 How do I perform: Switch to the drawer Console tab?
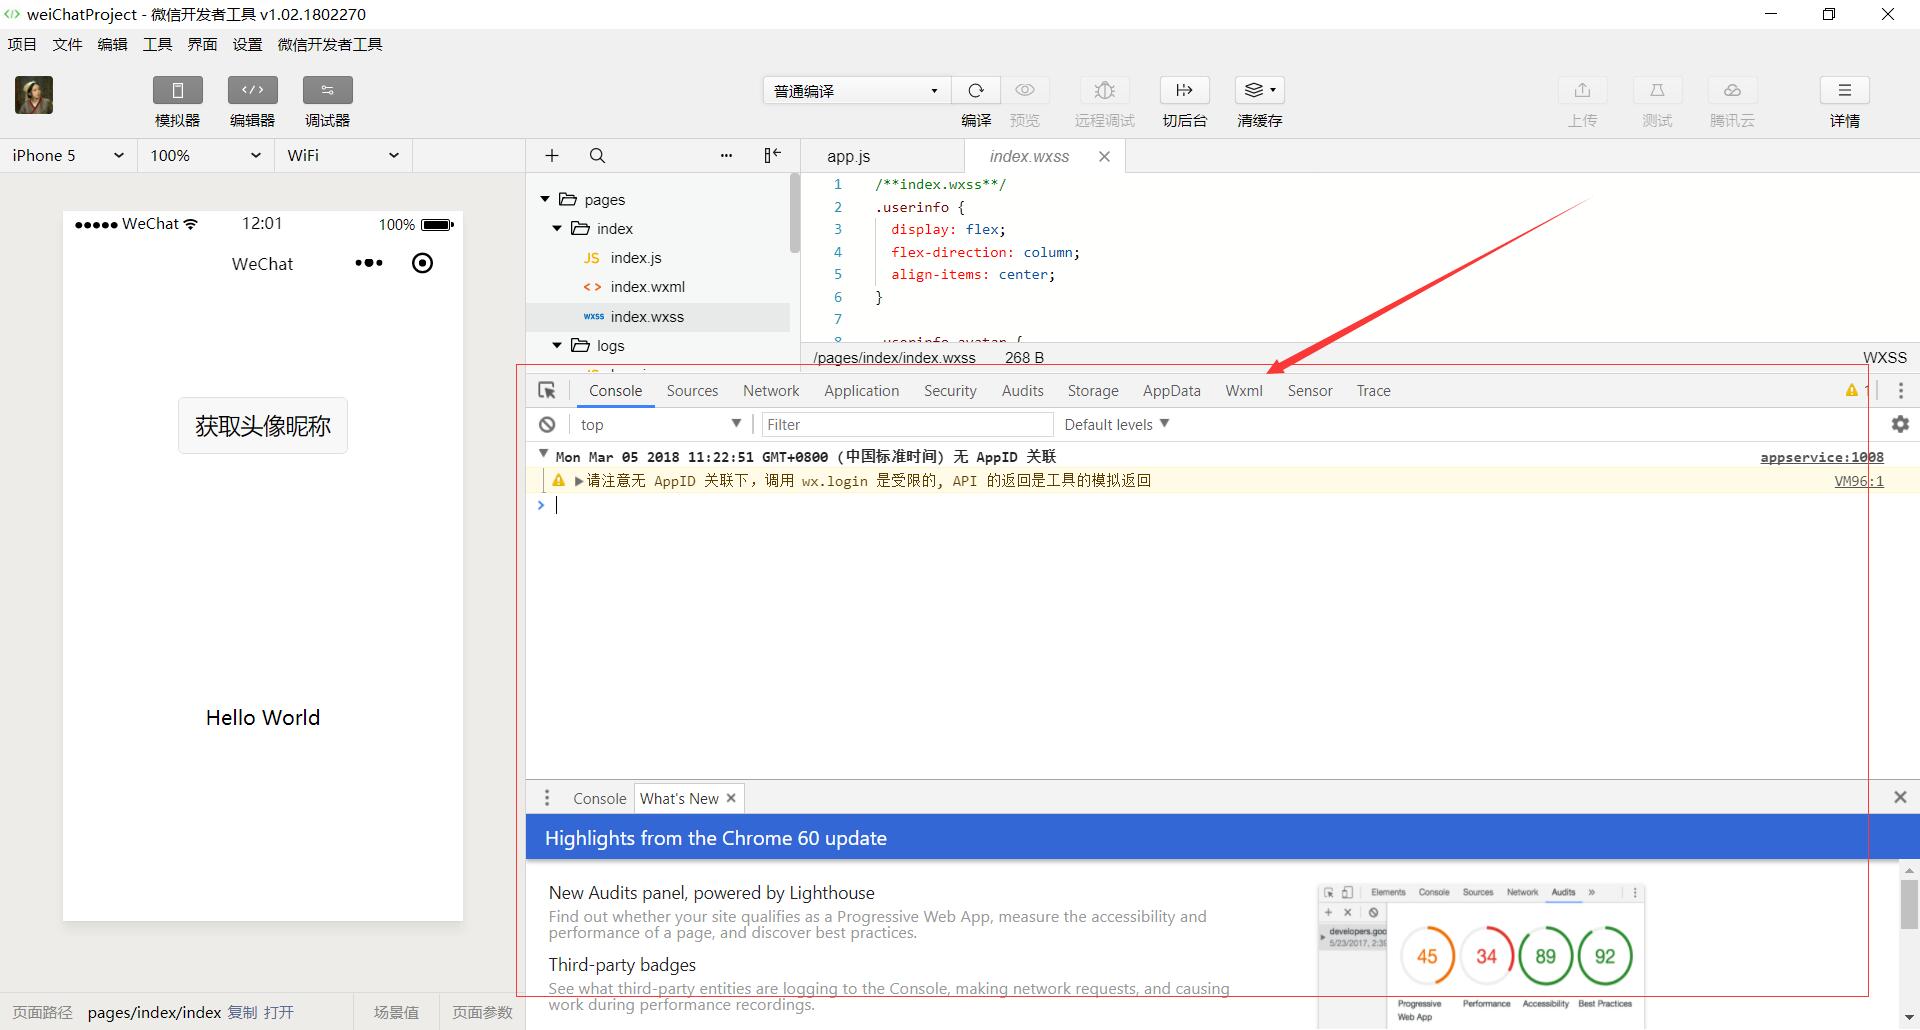coord(599,798)
